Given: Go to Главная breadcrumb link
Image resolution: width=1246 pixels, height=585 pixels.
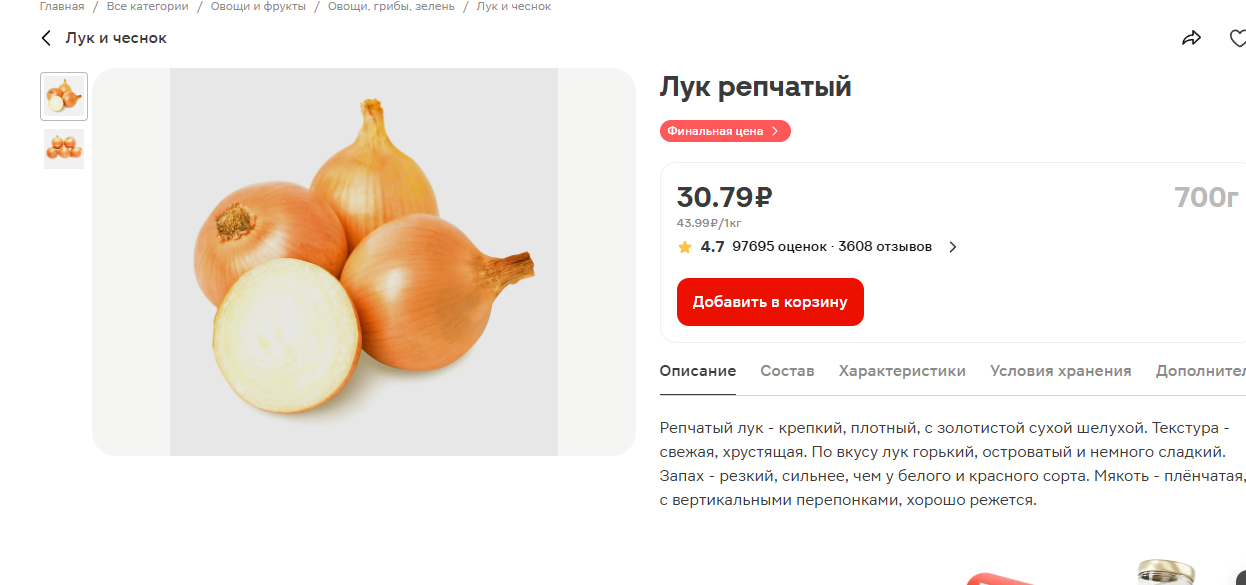Looking at the screenshot, I should (62, 6).
